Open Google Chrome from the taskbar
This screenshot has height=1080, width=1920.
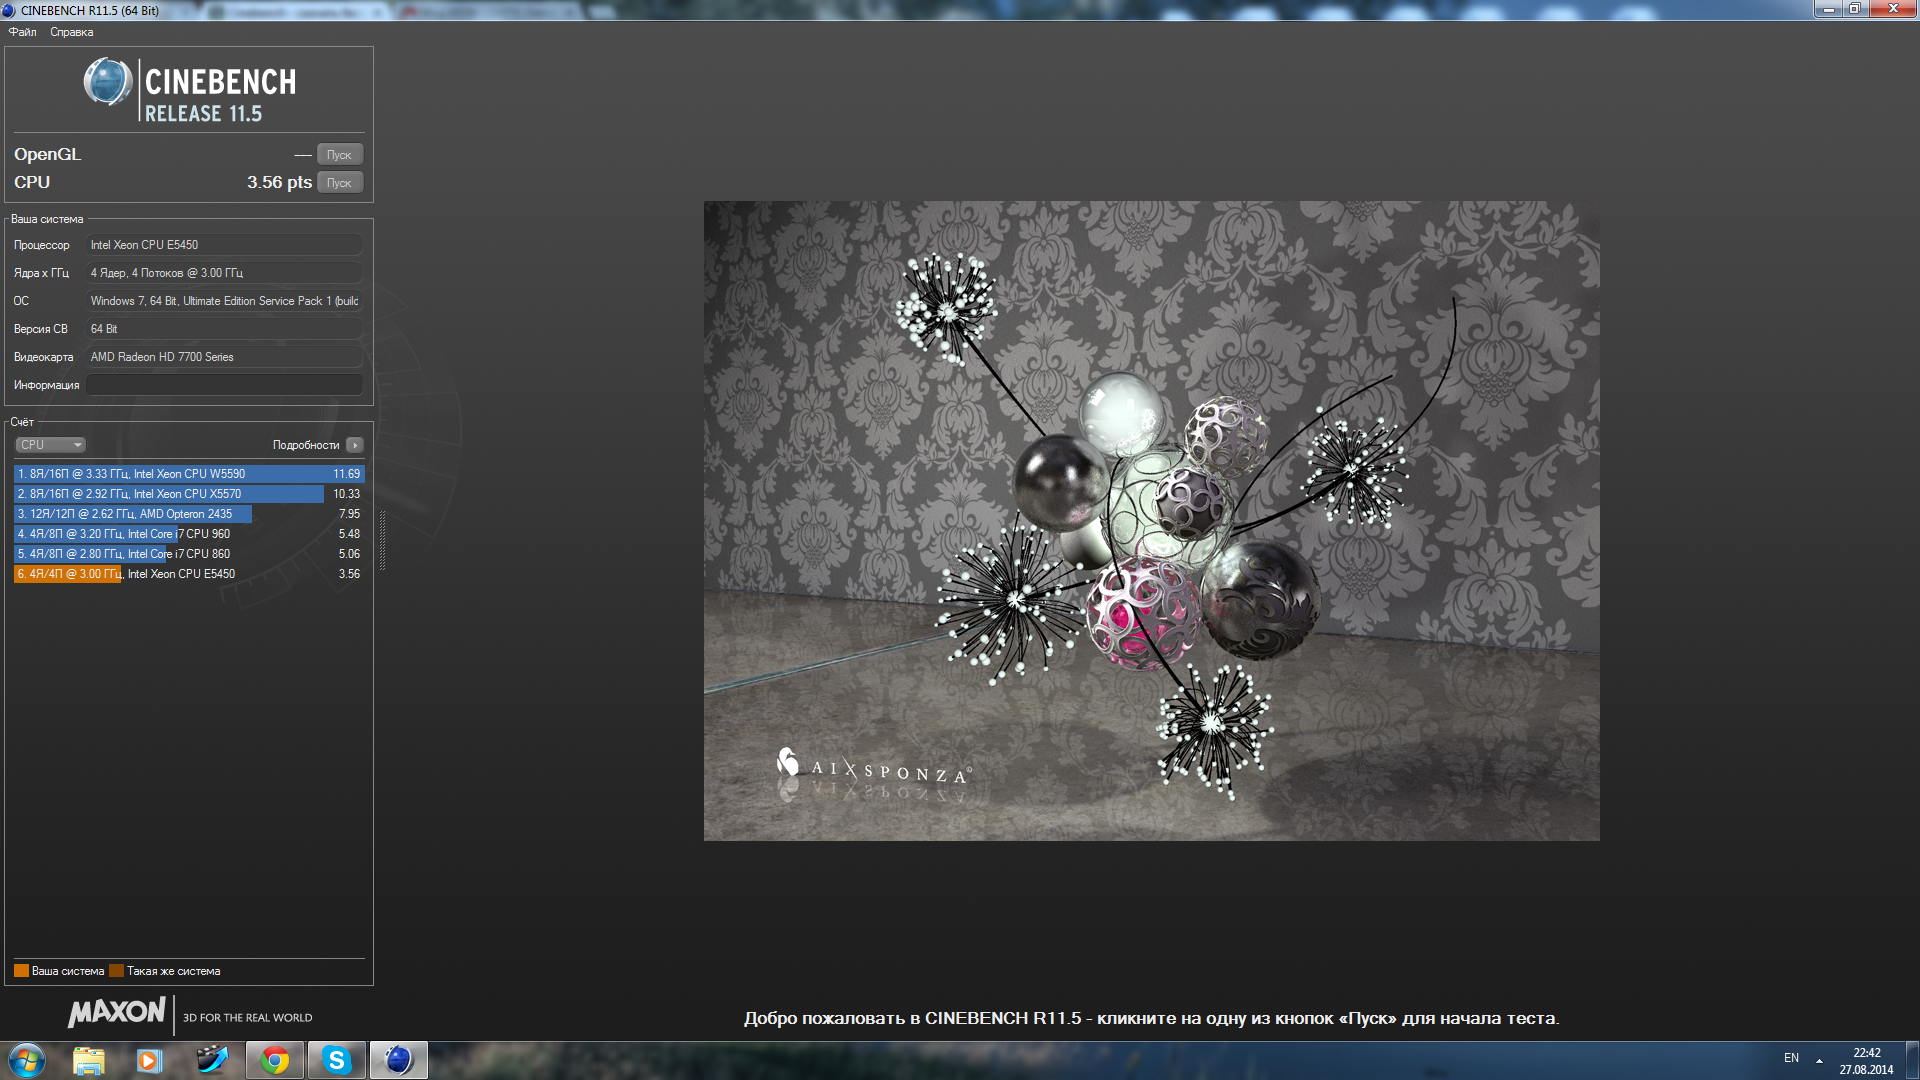pos(275,1060)
